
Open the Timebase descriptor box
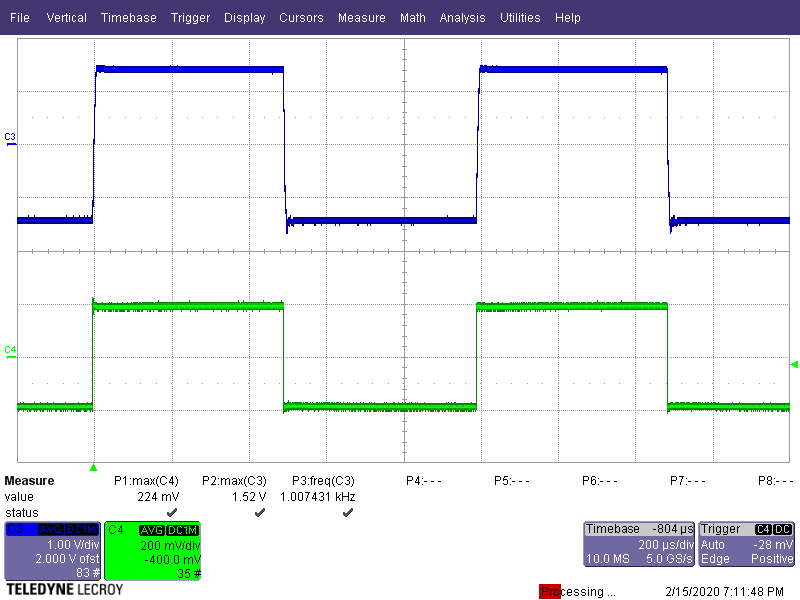(639, 544)
